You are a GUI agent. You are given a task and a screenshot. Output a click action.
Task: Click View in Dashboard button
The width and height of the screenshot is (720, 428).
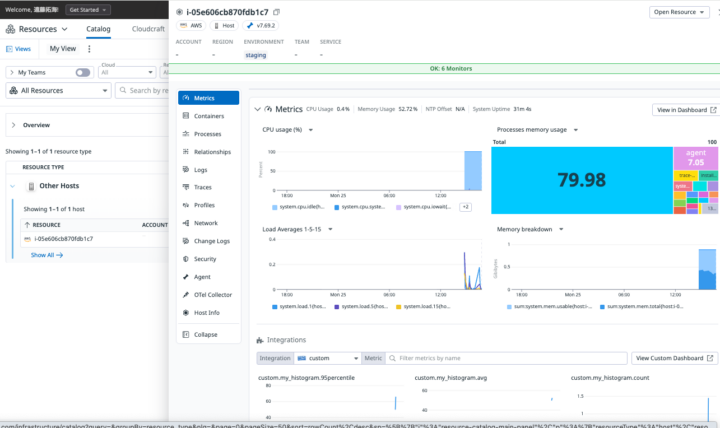686,110
